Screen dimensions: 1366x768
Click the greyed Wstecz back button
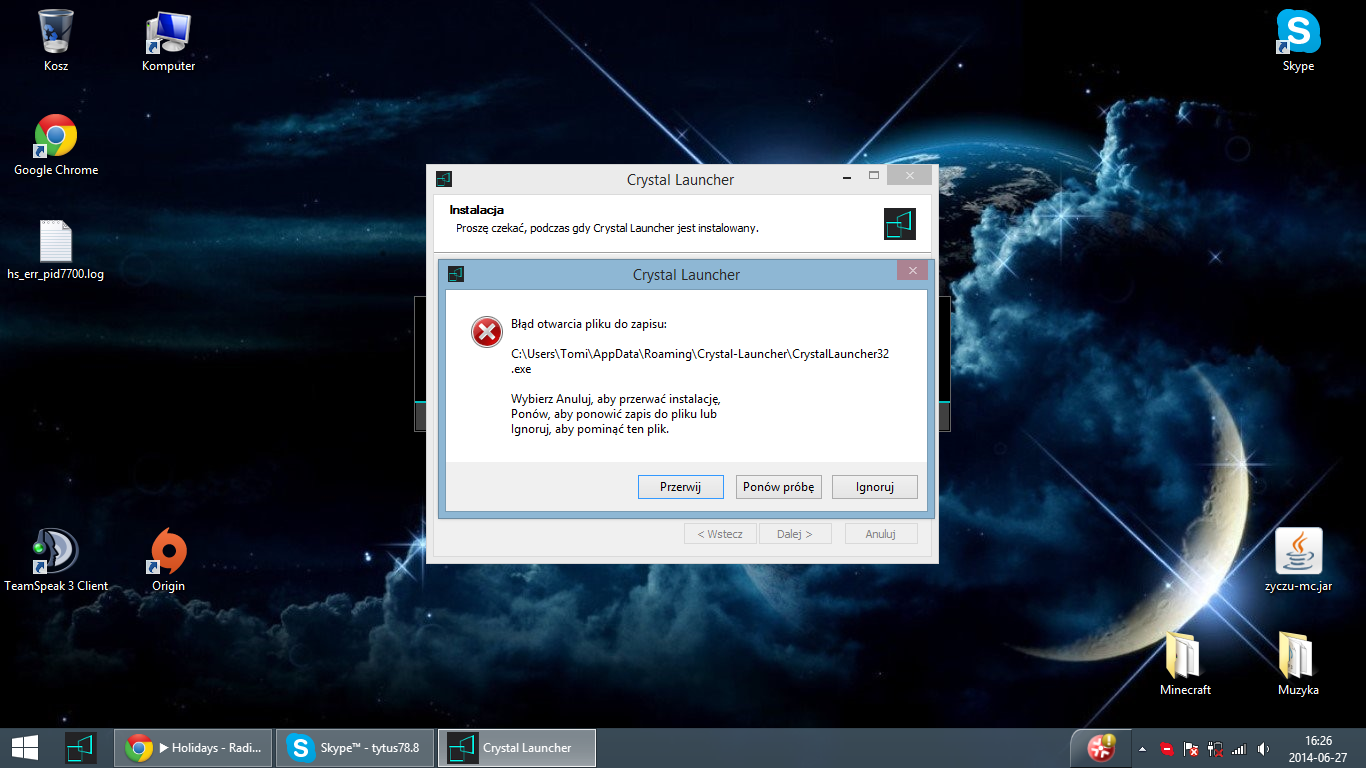720,534
